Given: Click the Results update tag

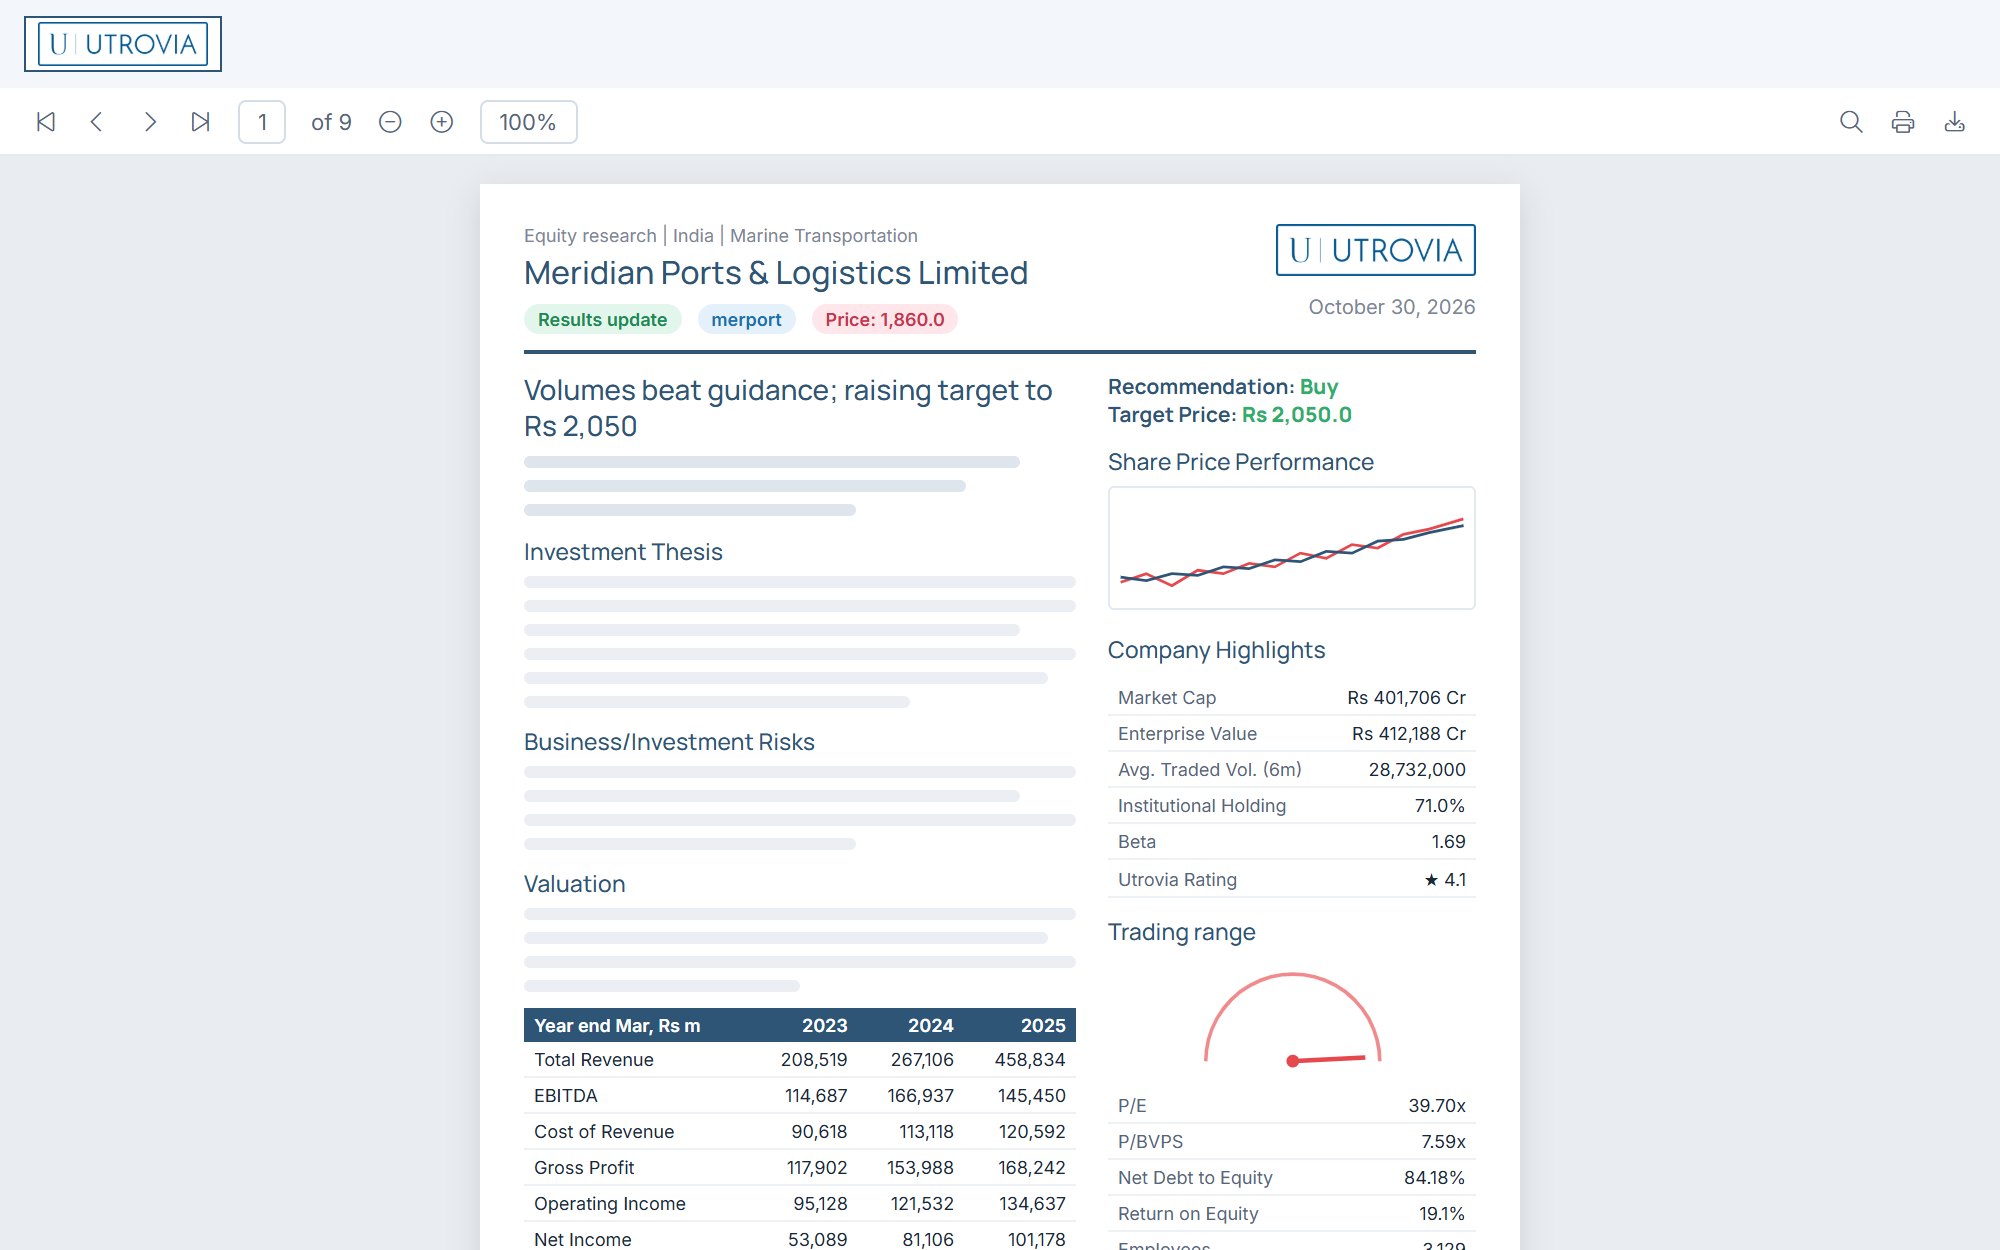Looking at the screenshot, I should point(602,320).
